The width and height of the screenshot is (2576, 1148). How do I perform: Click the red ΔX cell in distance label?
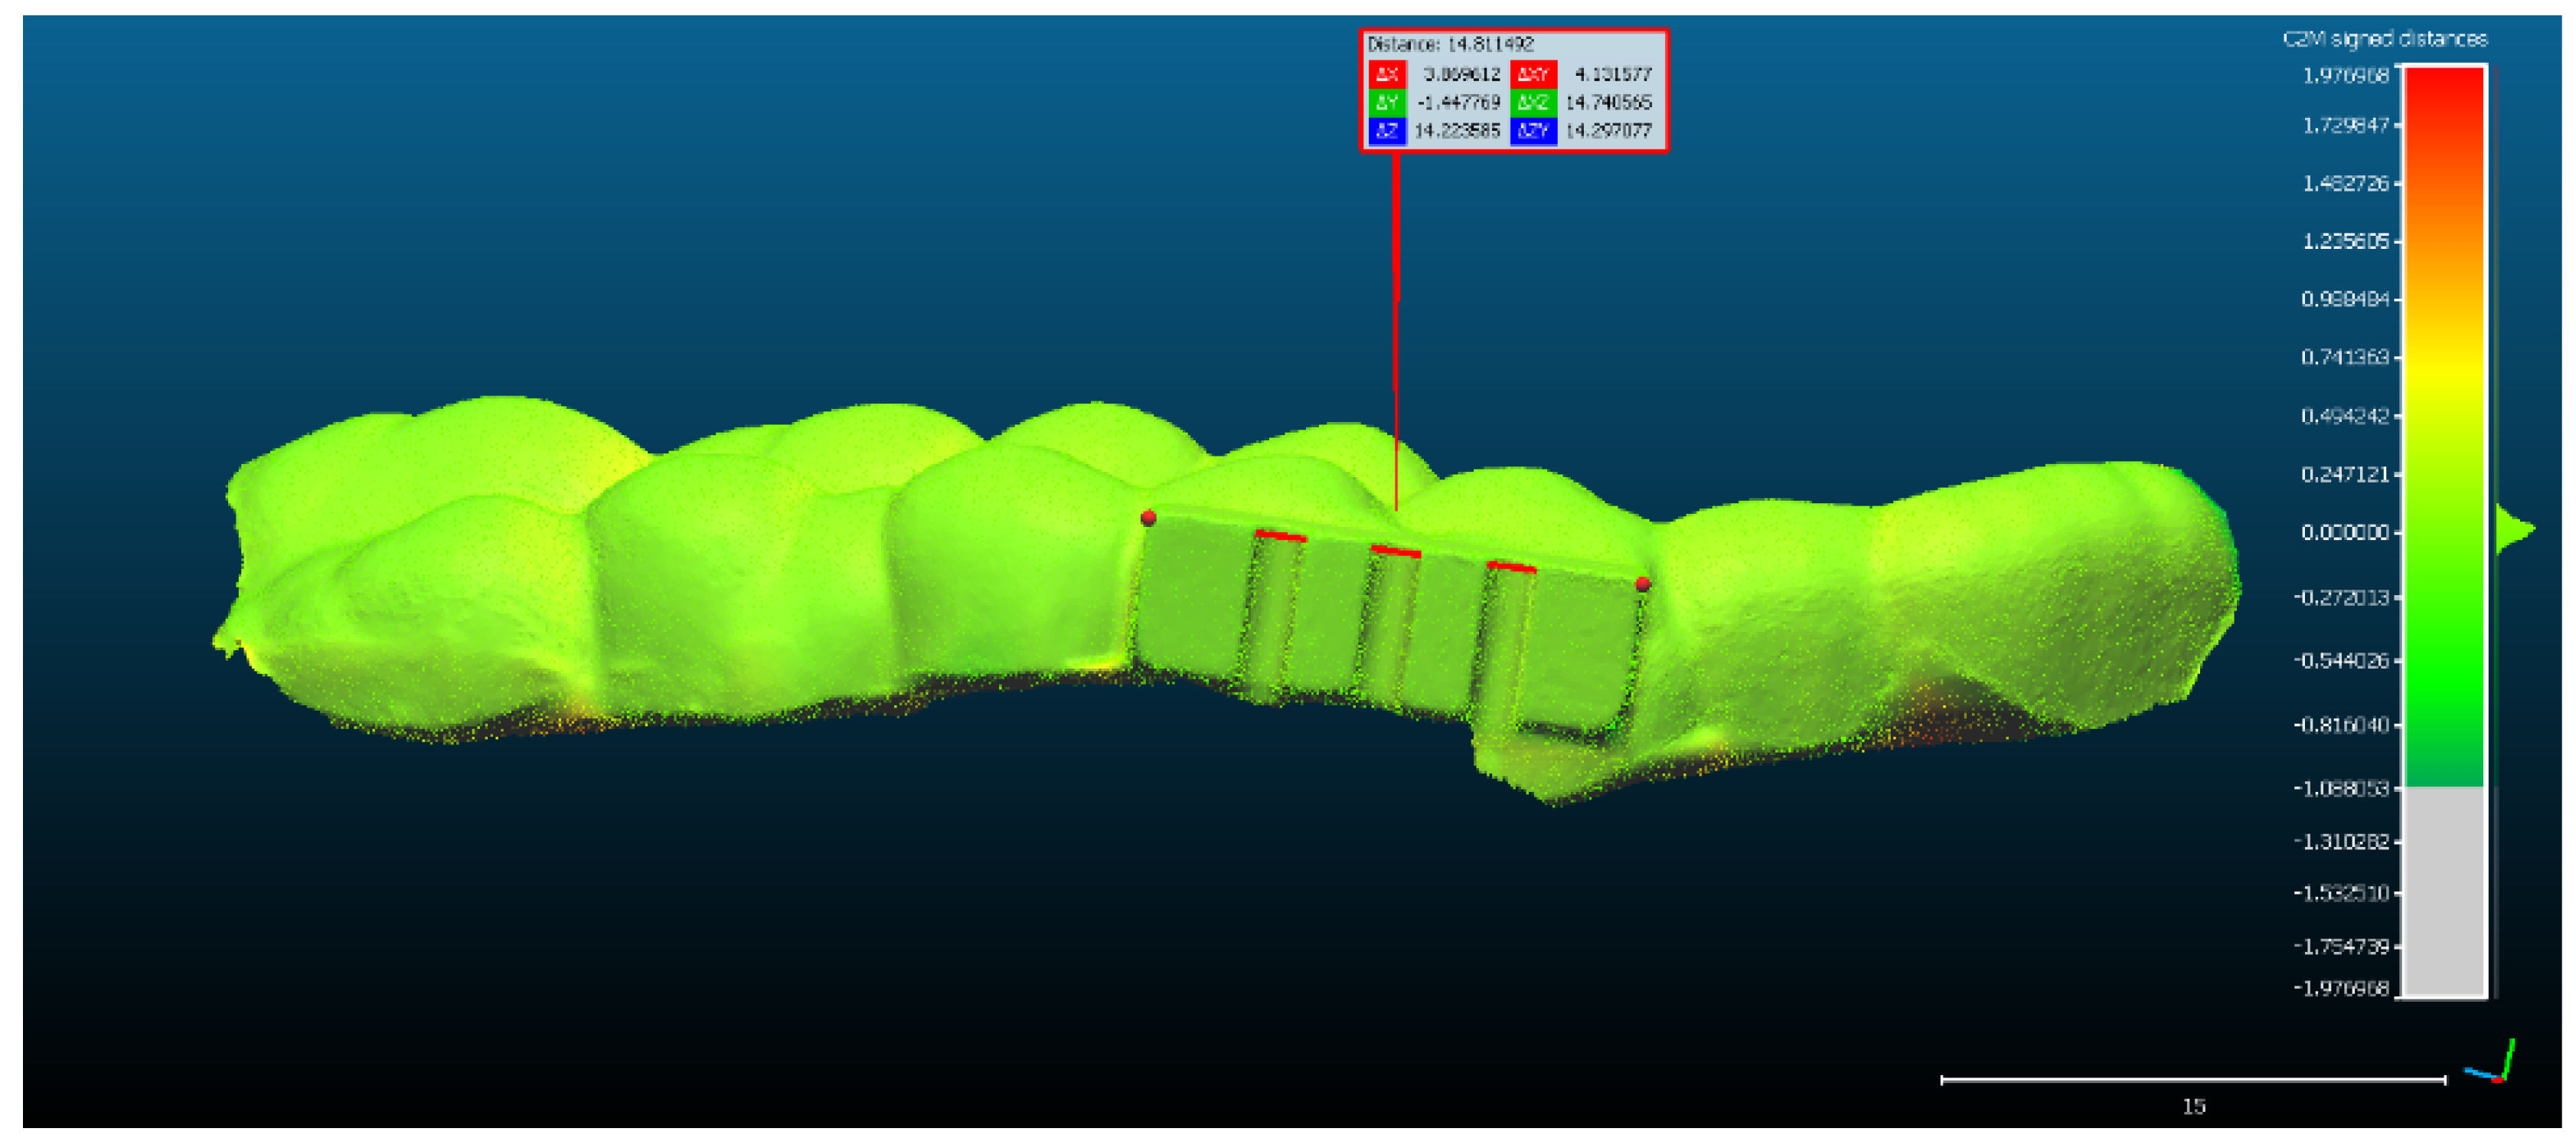click(1387, 74)
